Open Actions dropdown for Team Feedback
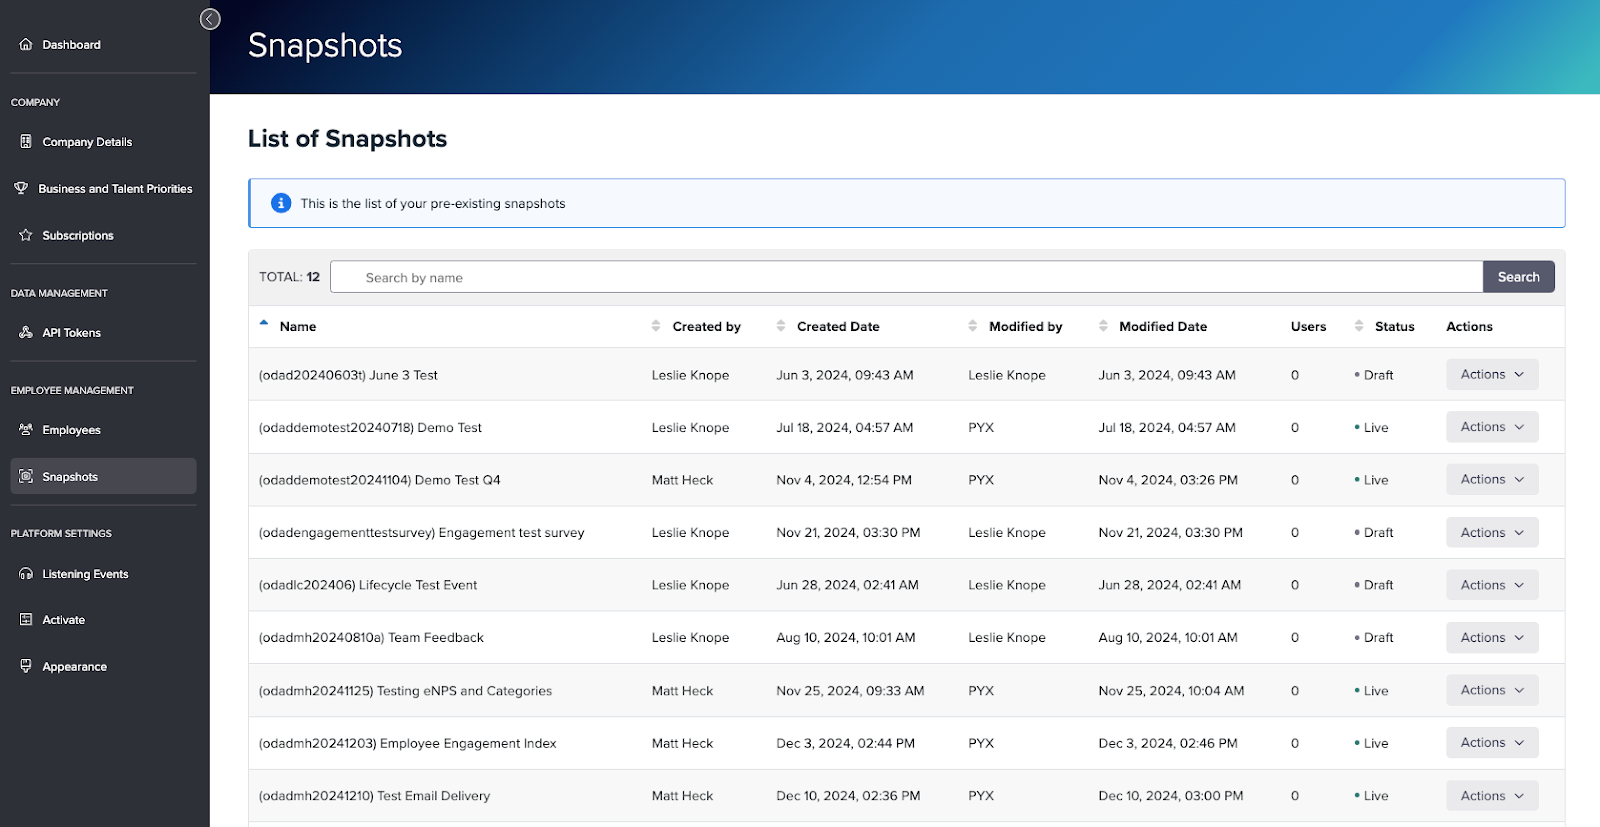The image size is (1600, 827). 1492,637
